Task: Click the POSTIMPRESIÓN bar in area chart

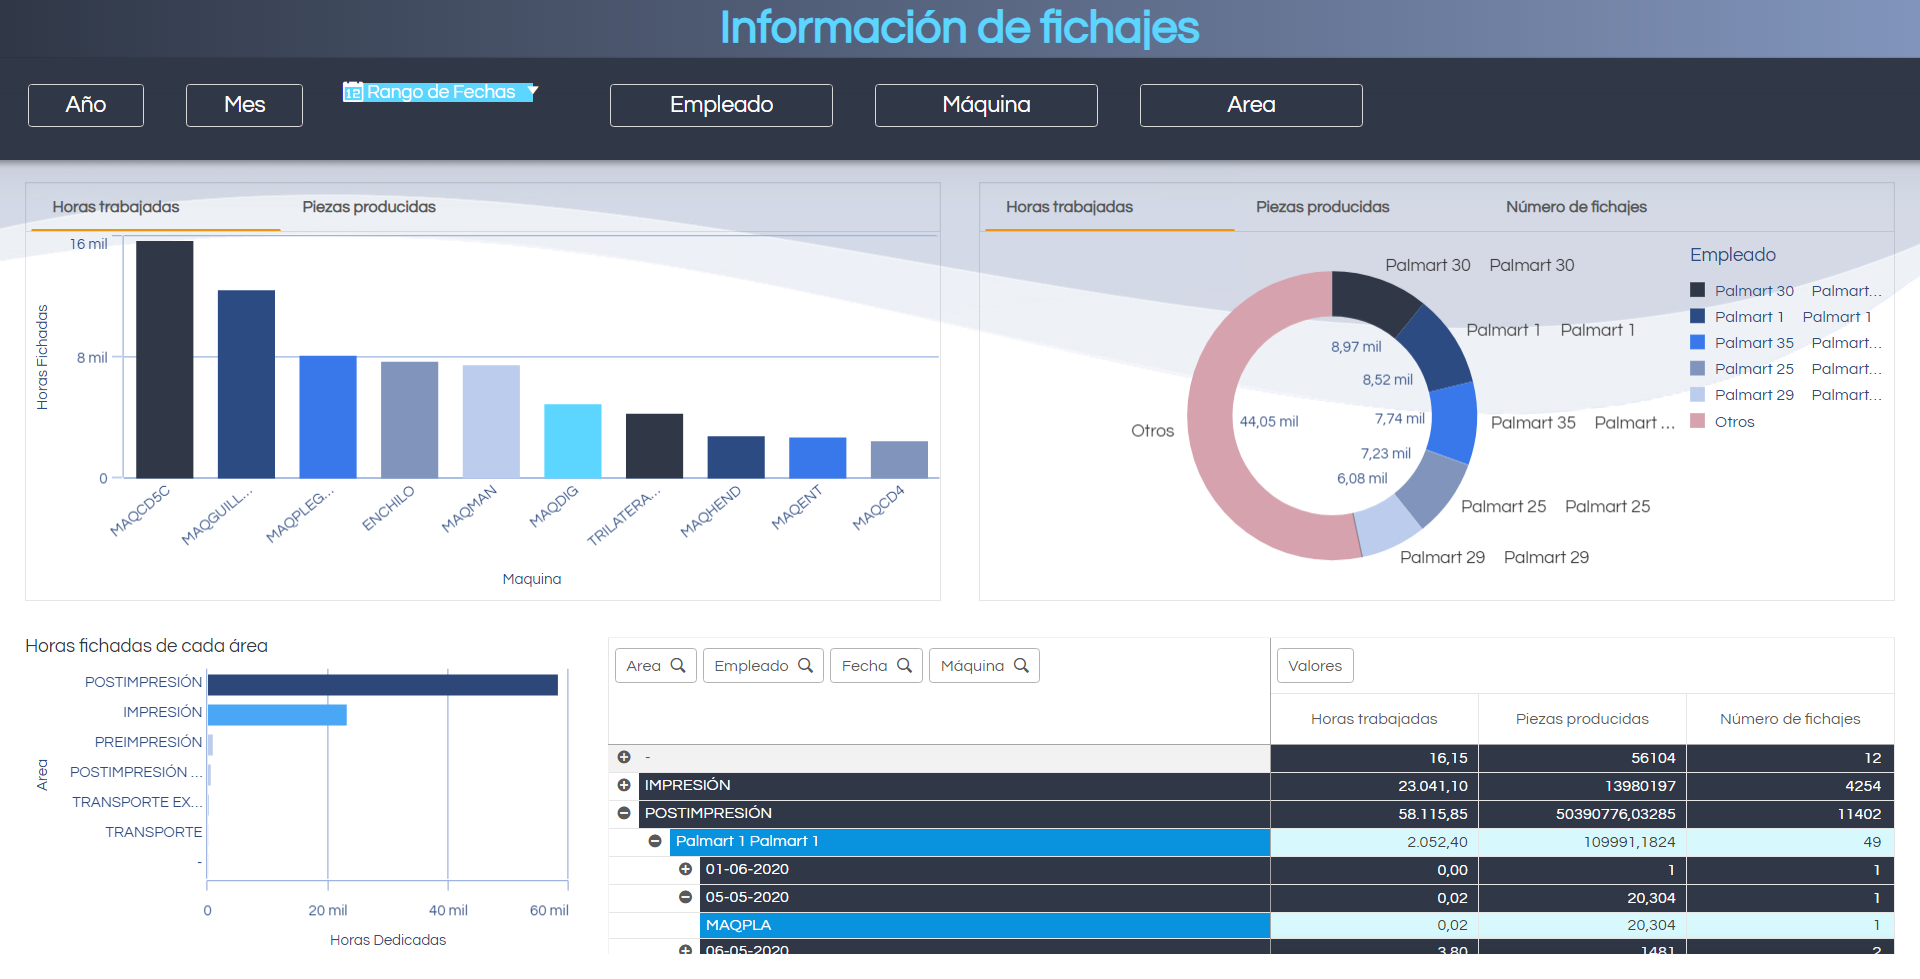Action: point(382,684)
